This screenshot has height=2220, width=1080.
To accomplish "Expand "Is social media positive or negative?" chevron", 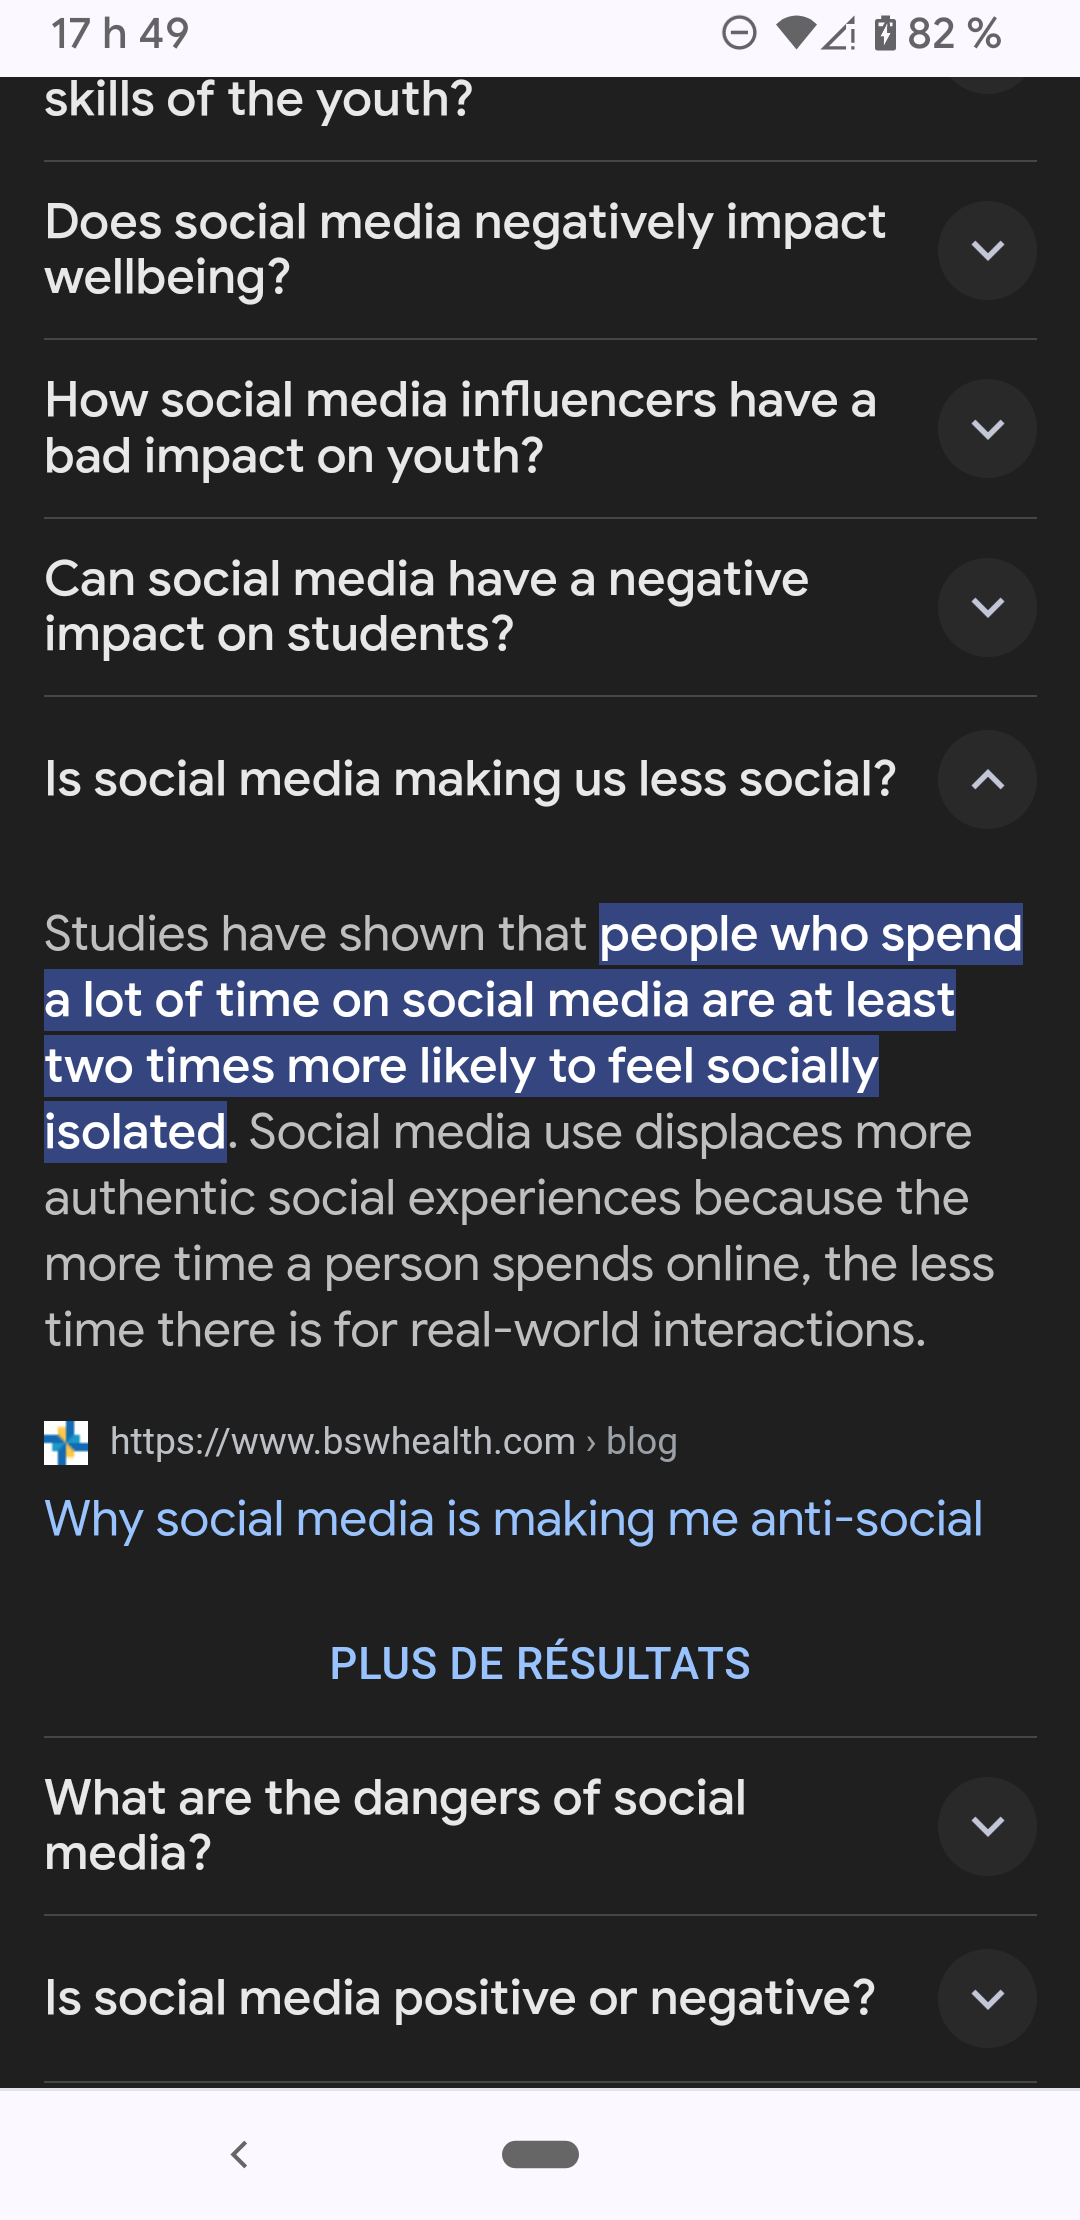I will [987, 1999].
